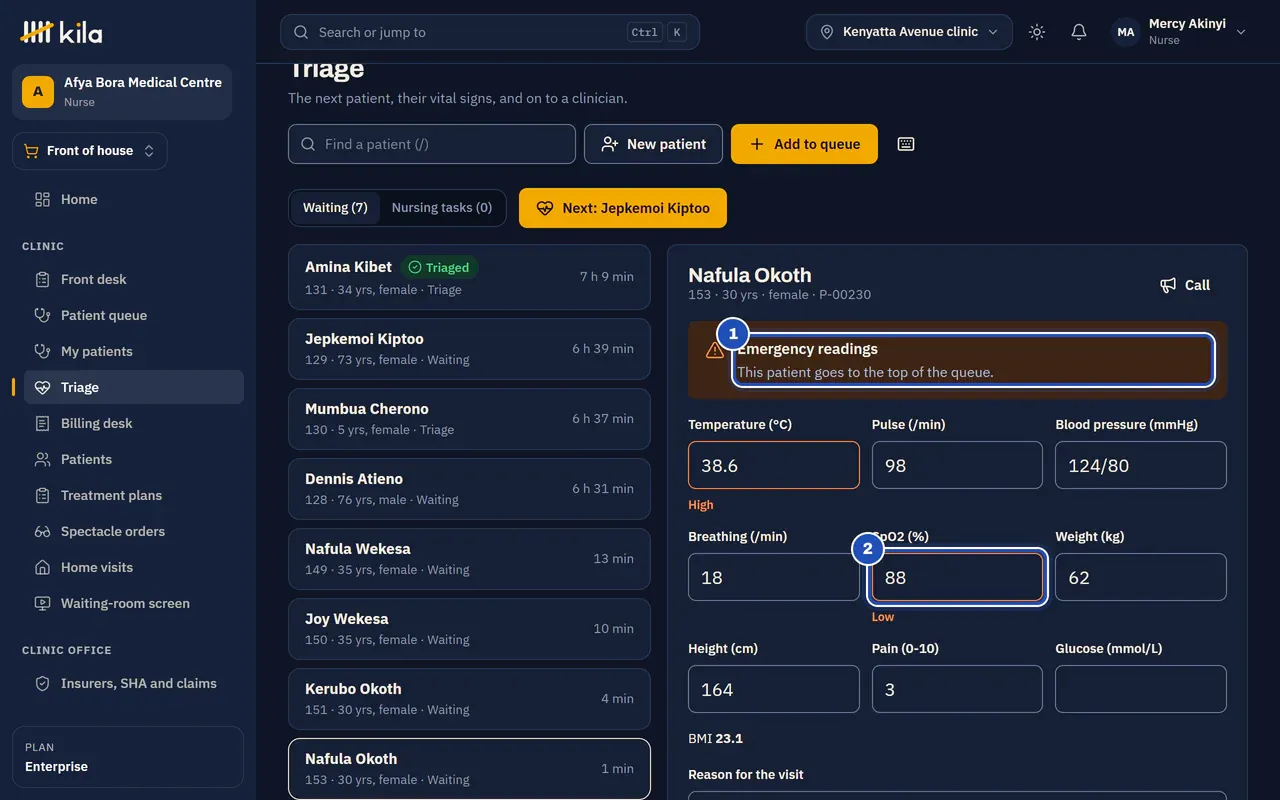This screenshot has height=800, width=1280.
Task: Select Joy Wekesa queue row
Action: coord(469,629)
